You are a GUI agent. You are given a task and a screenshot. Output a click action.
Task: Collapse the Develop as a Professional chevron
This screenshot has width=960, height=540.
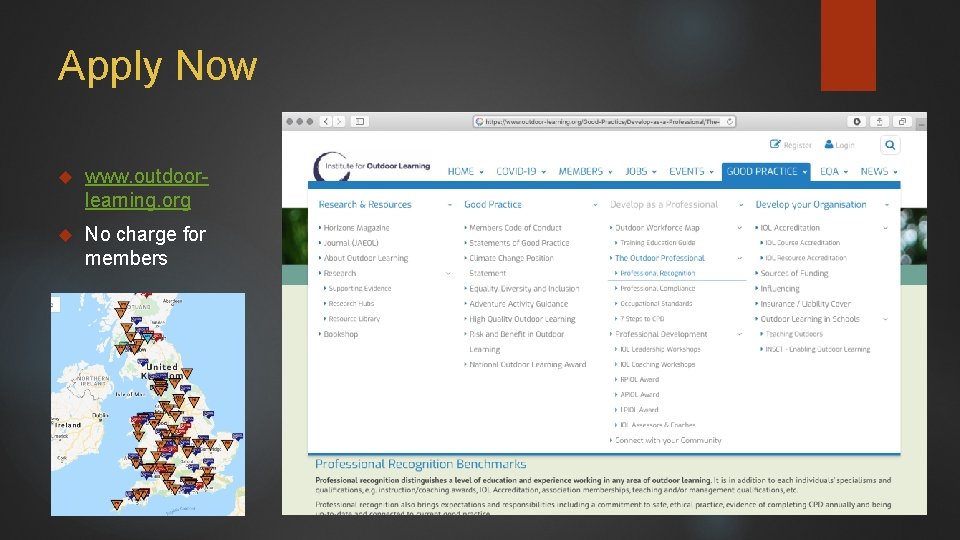coord(741,205)
